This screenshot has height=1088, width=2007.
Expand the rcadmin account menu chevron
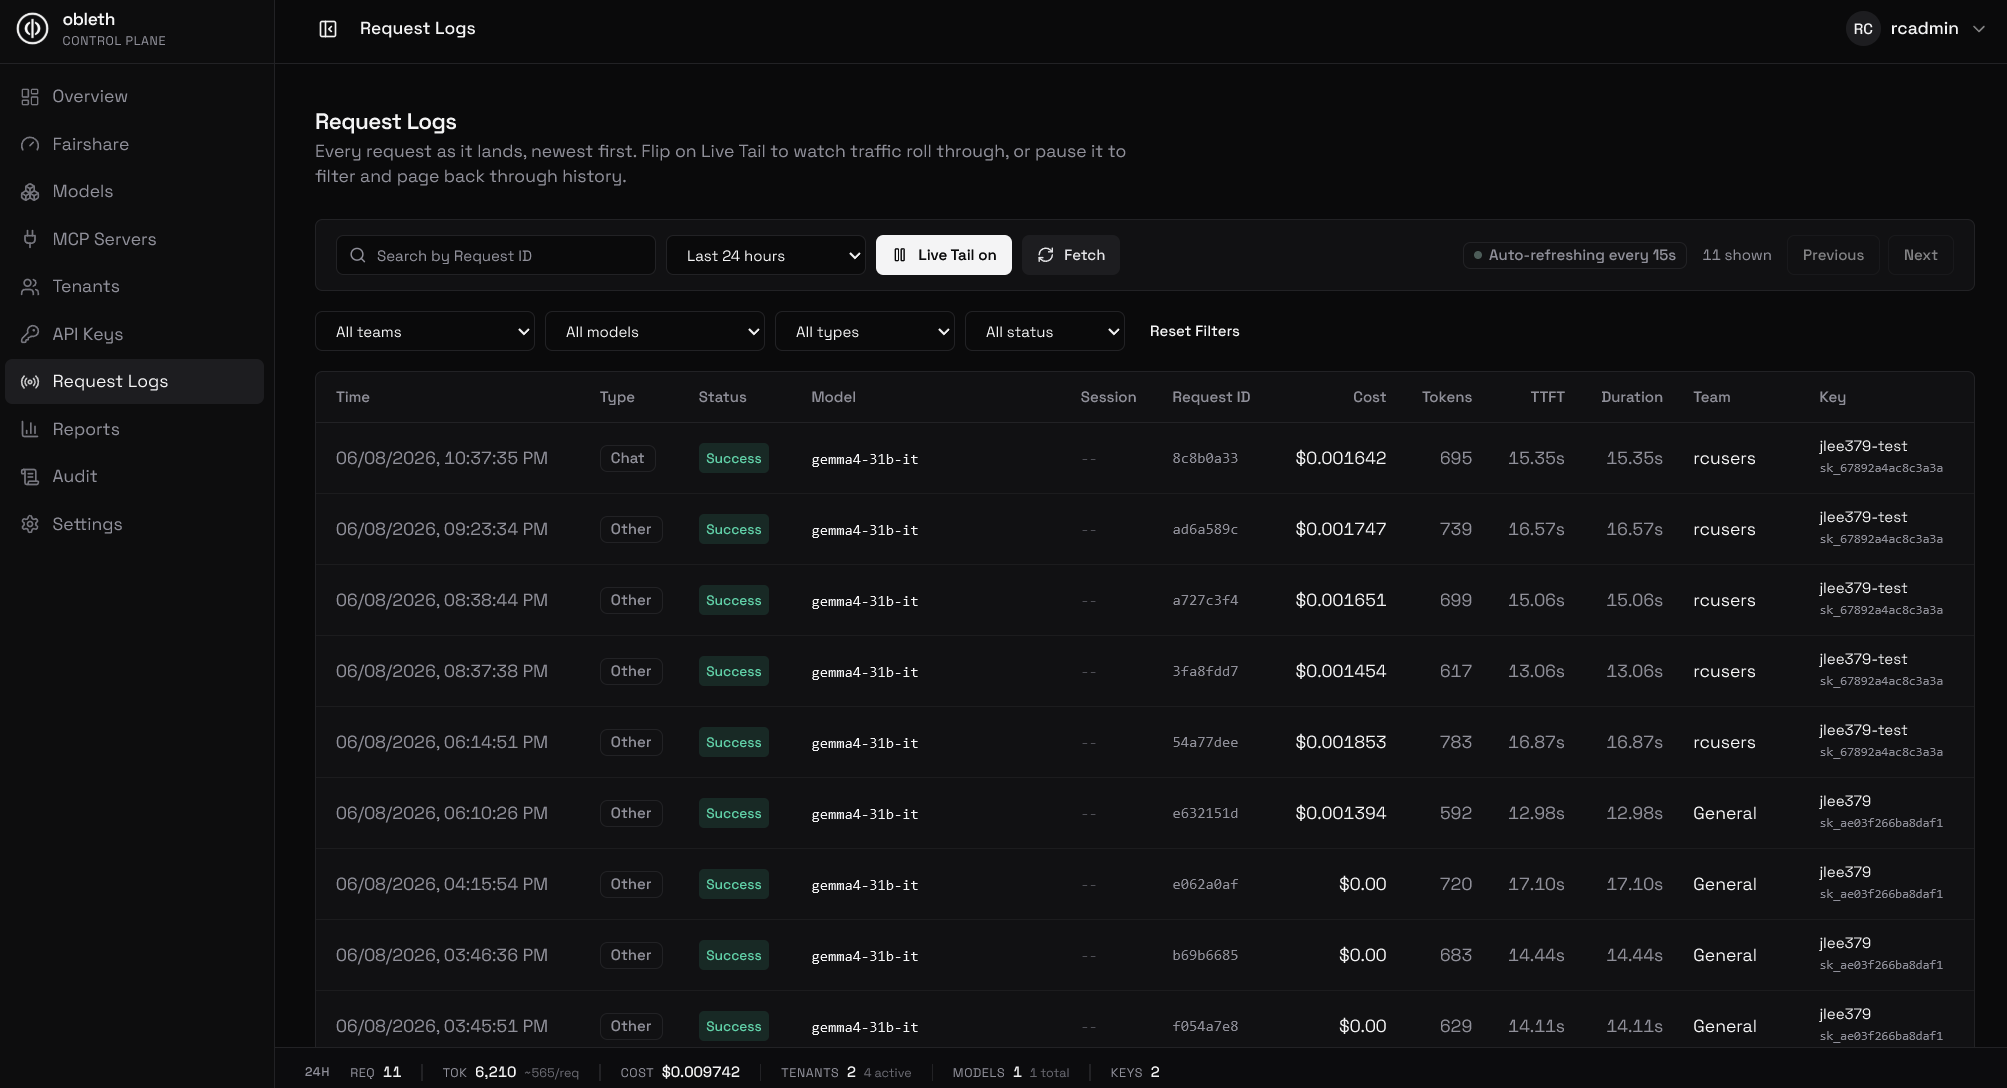point(1978,29)
